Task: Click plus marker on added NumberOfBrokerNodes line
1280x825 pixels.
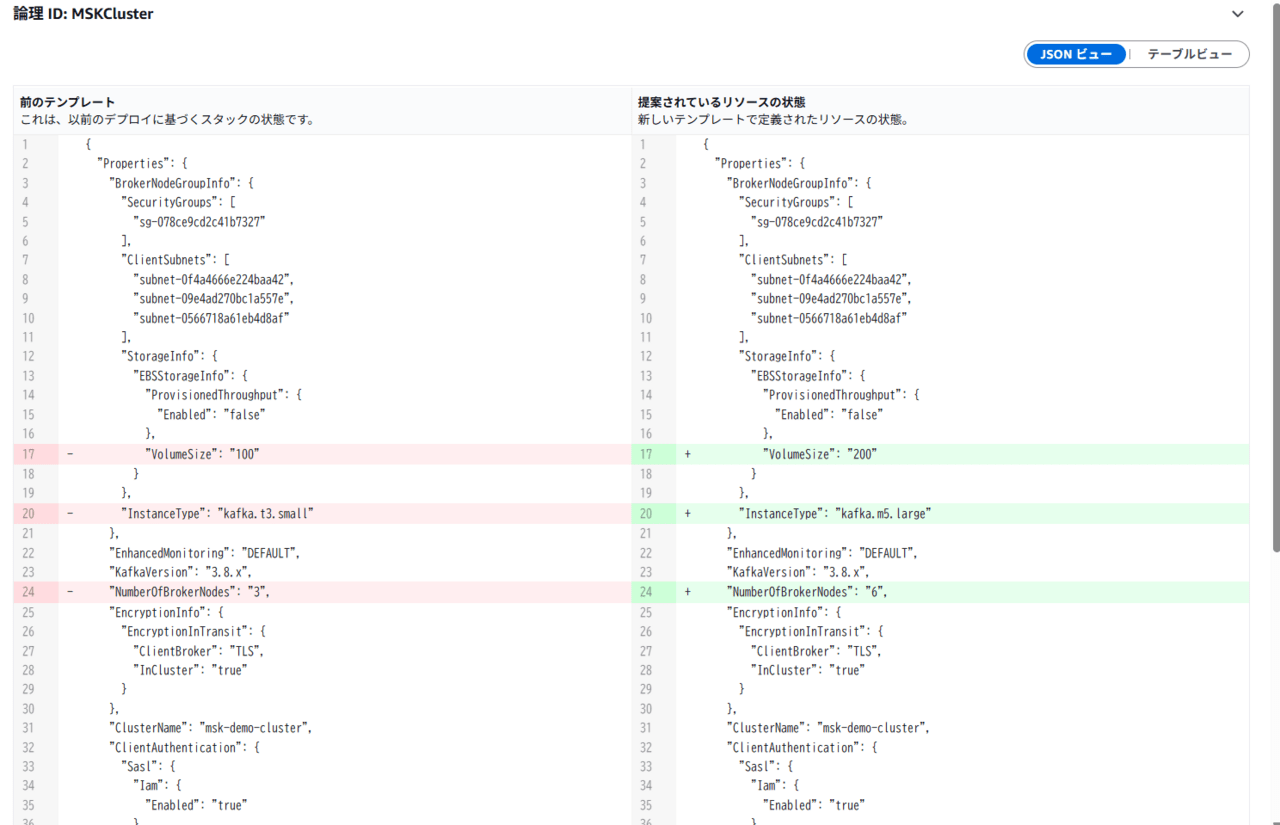Action: (688, 592)
